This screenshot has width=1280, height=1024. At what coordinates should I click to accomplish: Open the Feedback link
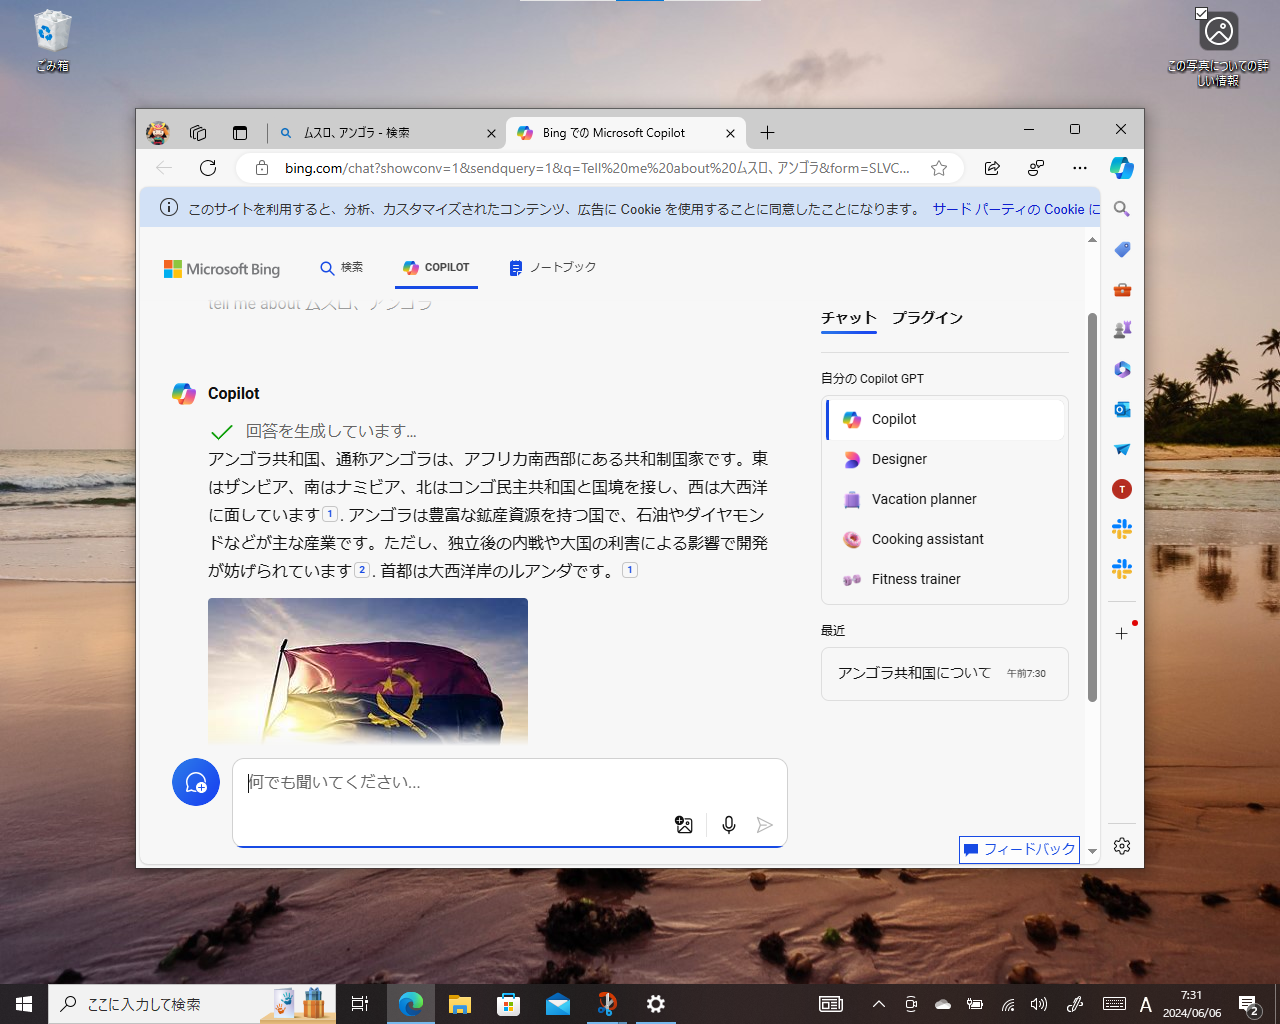[1019, 849]
